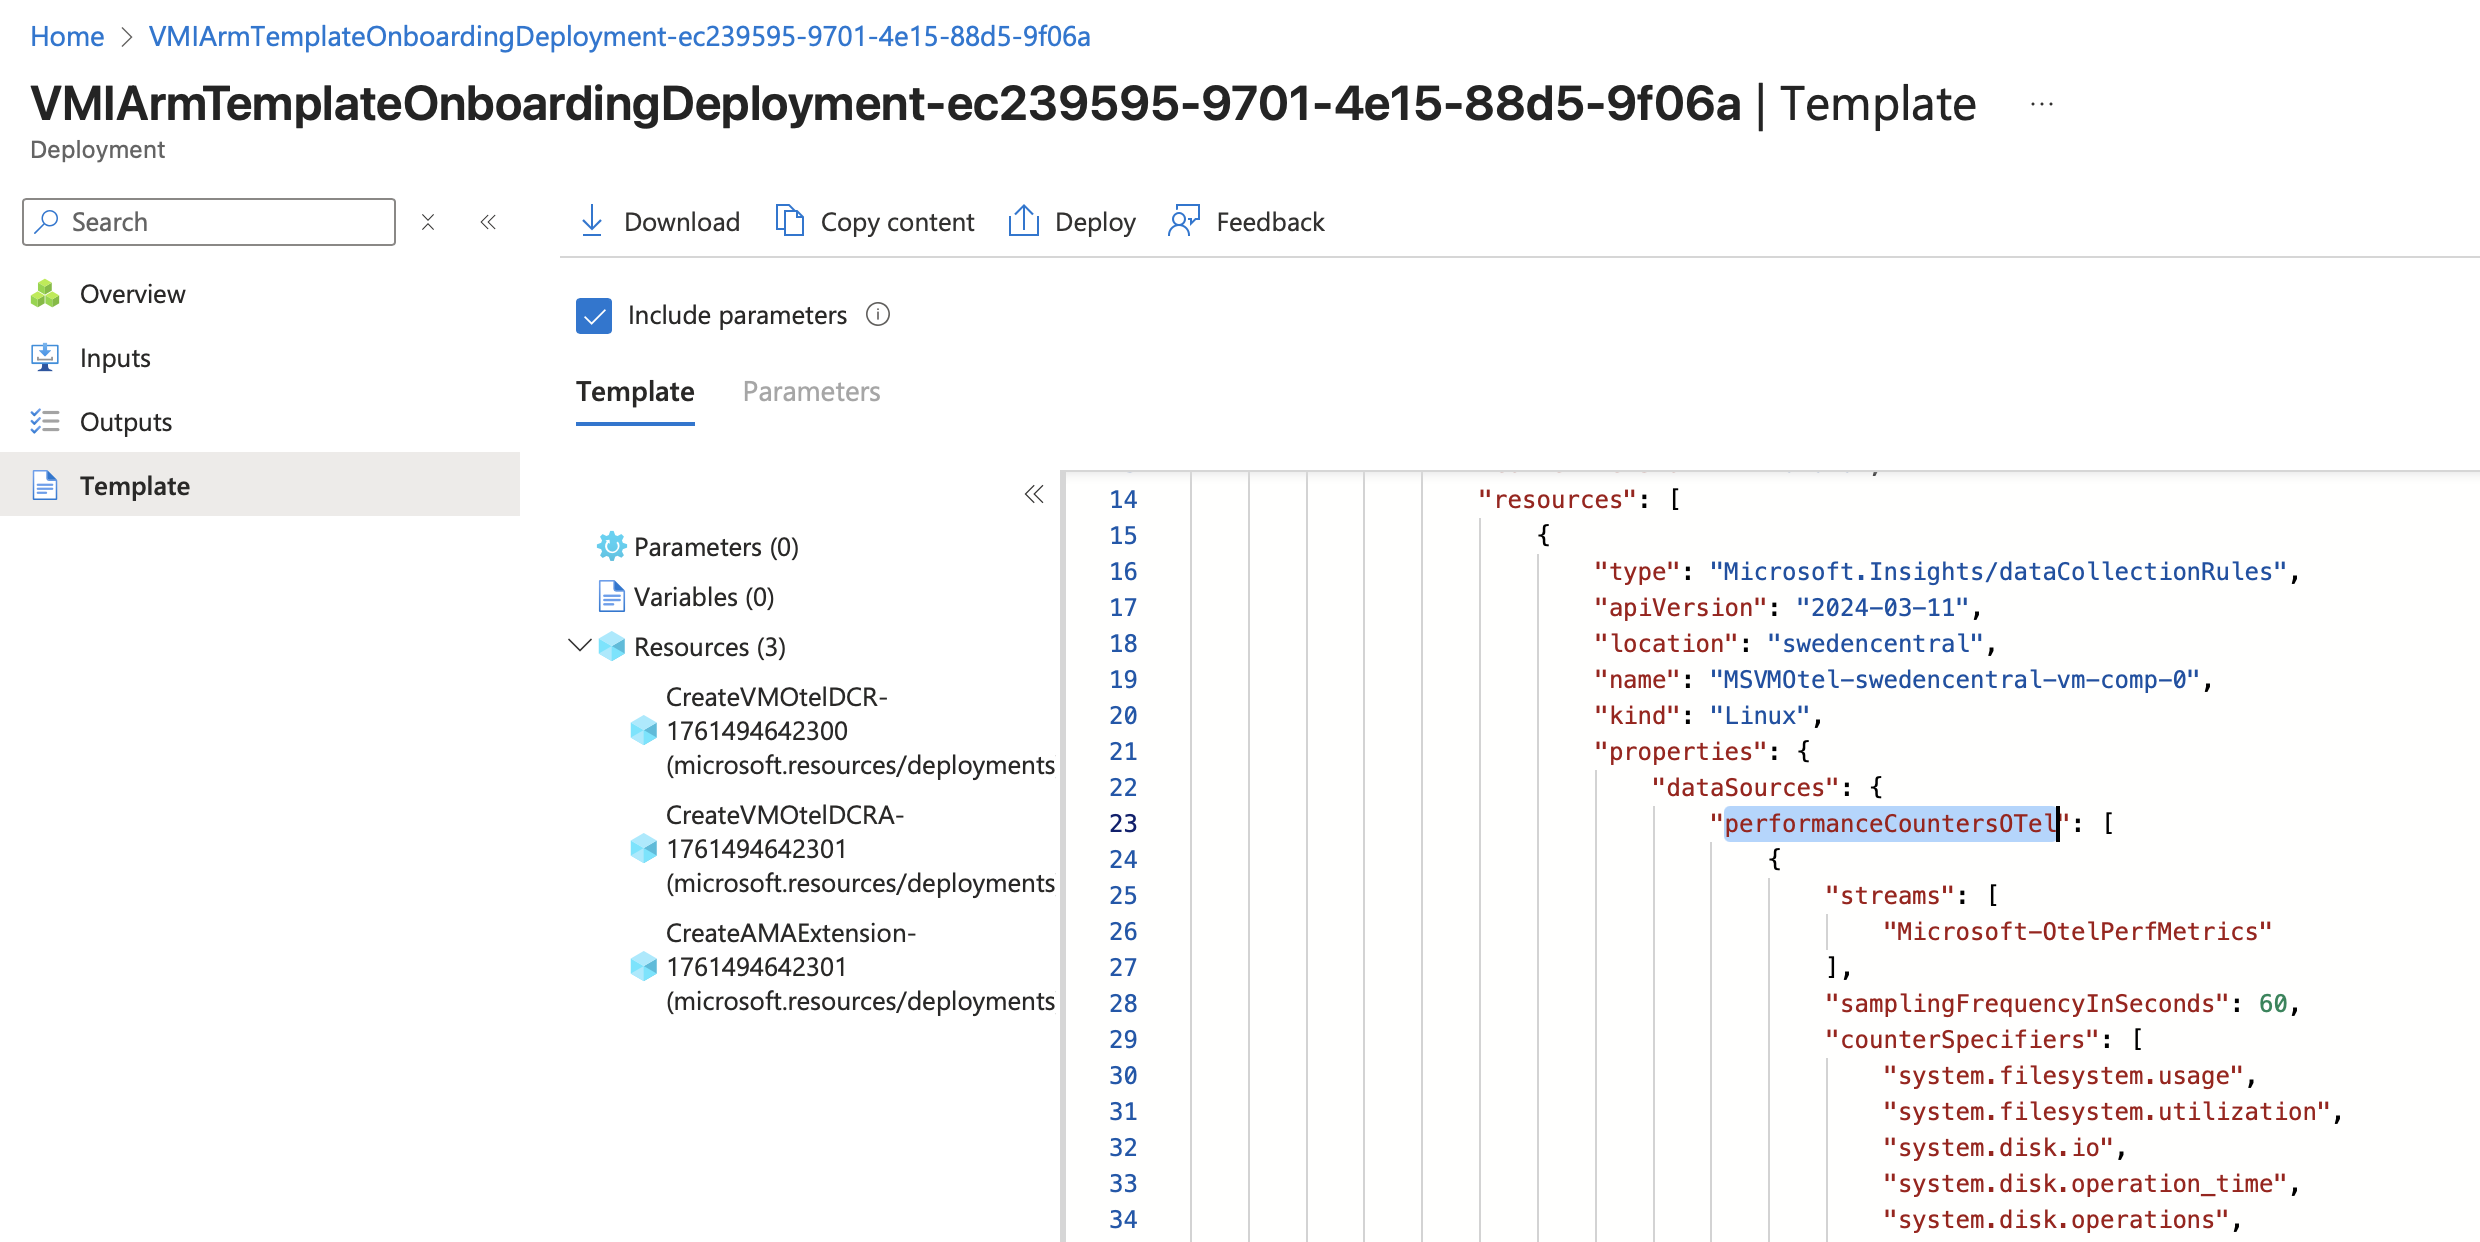Open the ellipsis menu beside Template title
Viewport: 2480px width, 1242px height.
tap(2040, 103)
